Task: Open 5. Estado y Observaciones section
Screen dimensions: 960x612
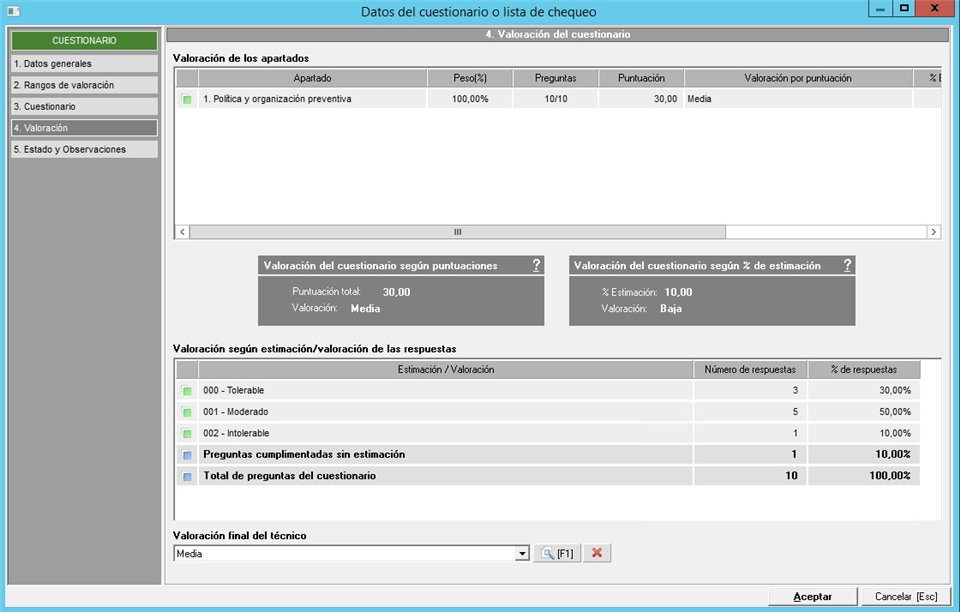Action: coord(84,149)
